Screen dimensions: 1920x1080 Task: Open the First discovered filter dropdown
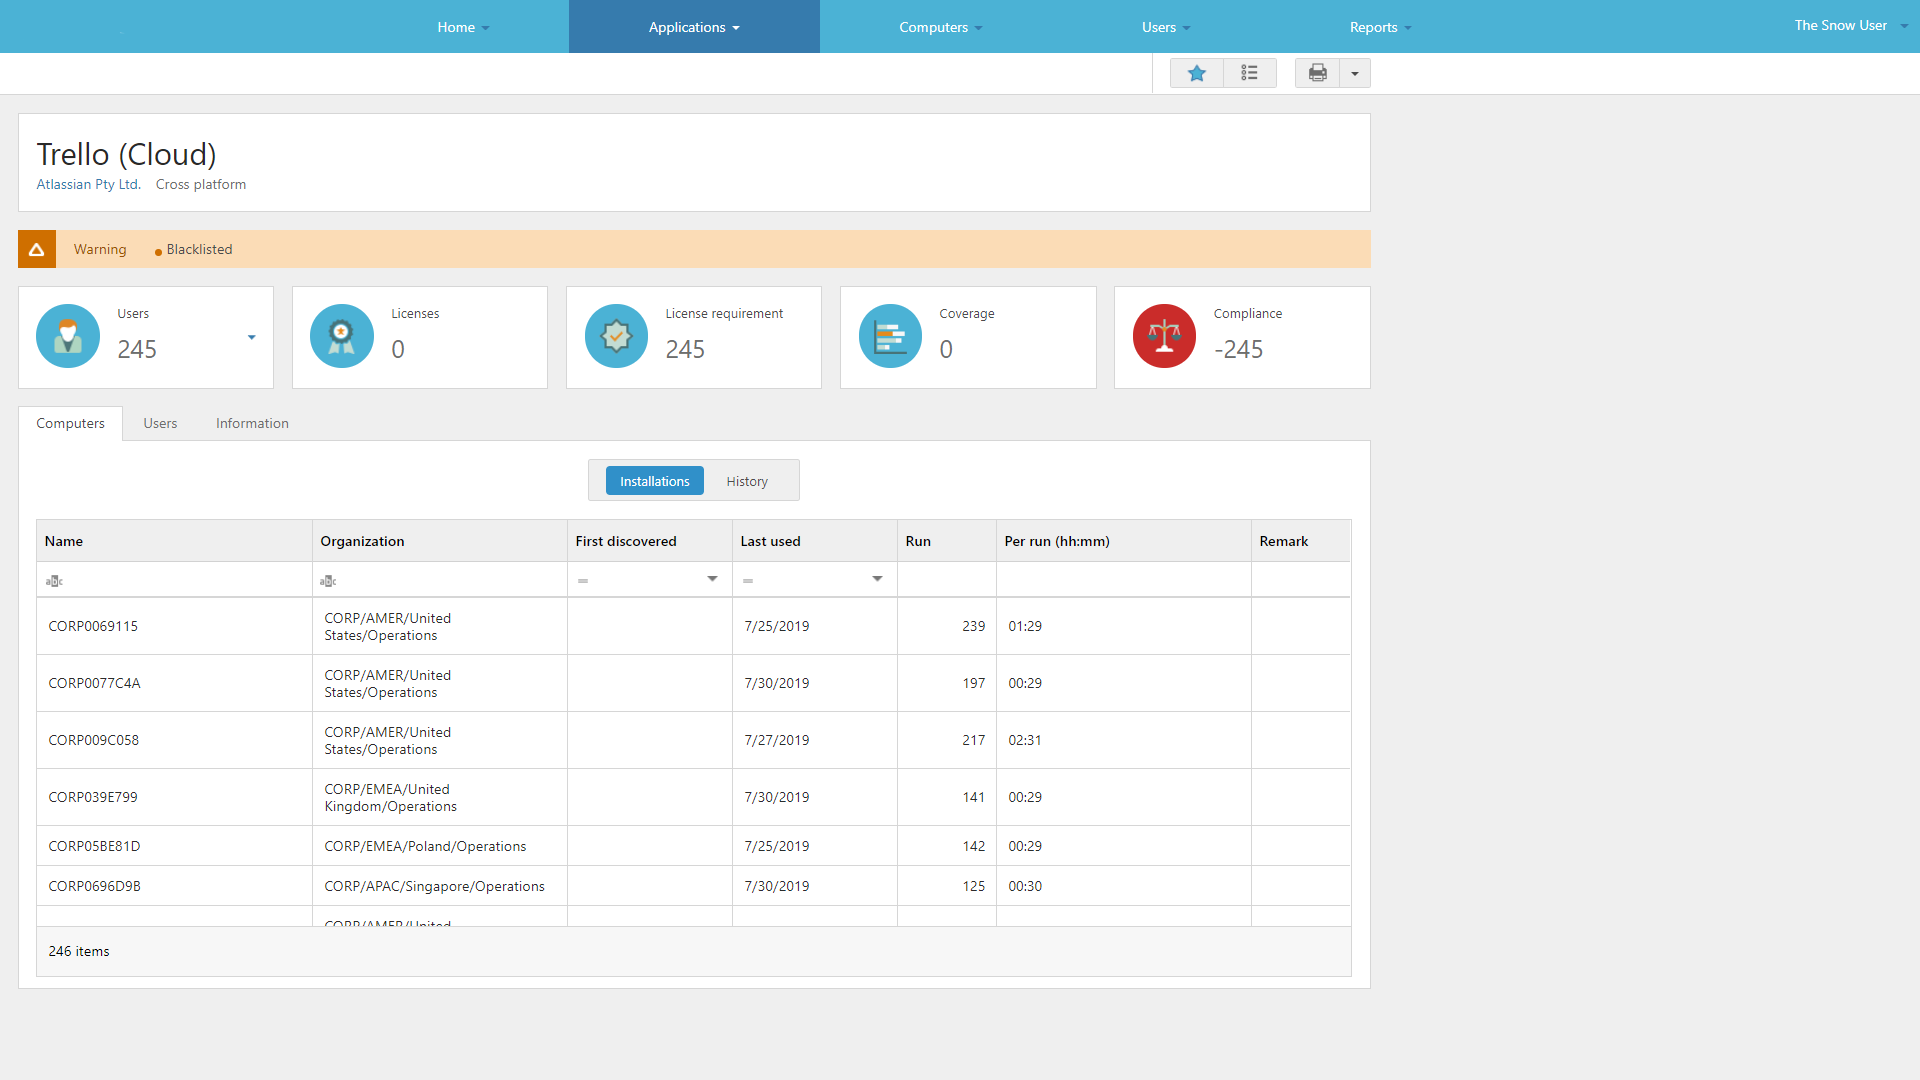coord(712,579)
